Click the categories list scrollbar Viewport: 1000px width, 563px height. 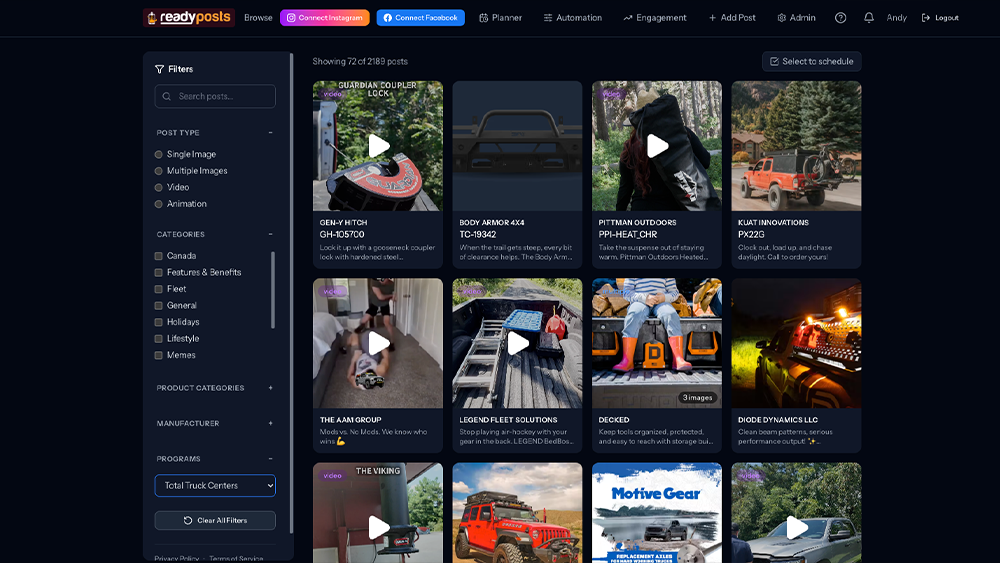273,289
